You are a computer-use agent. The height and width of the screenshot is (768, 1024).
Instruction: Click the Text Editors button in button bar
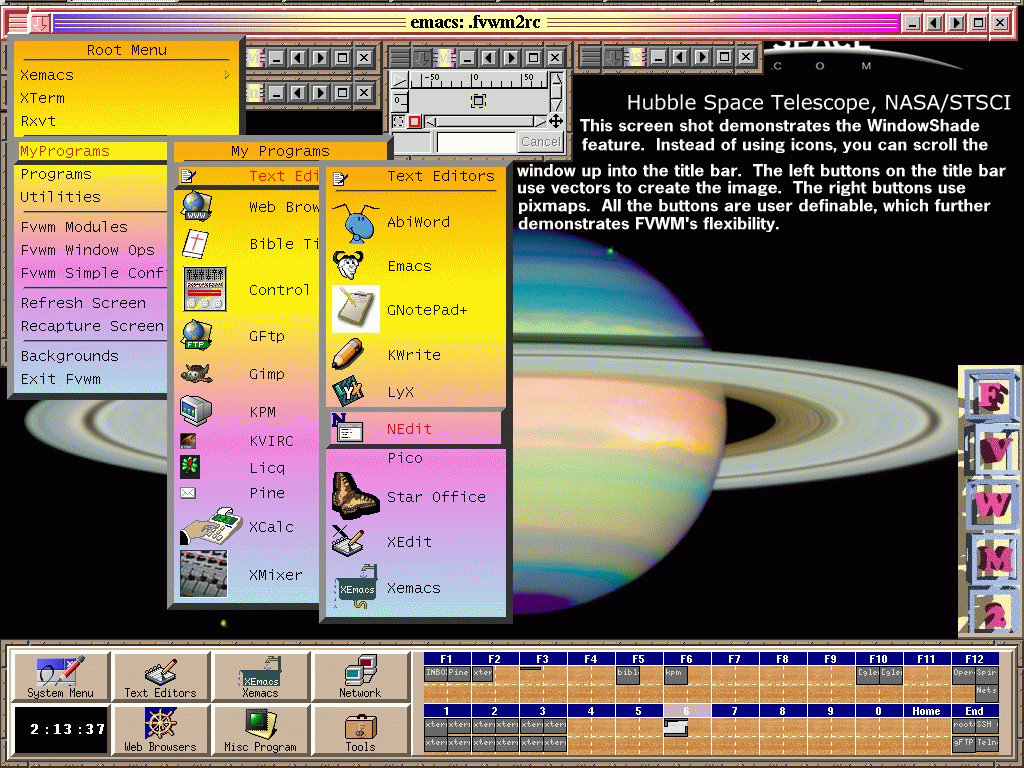tap(160, 676)
